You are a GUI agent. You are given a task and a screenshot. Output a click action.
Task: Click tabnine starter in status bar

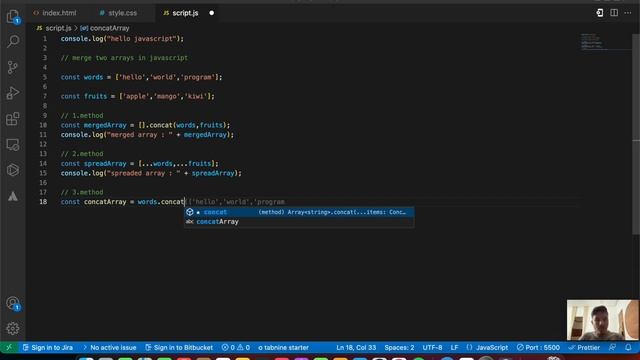[x=283, y=347]
